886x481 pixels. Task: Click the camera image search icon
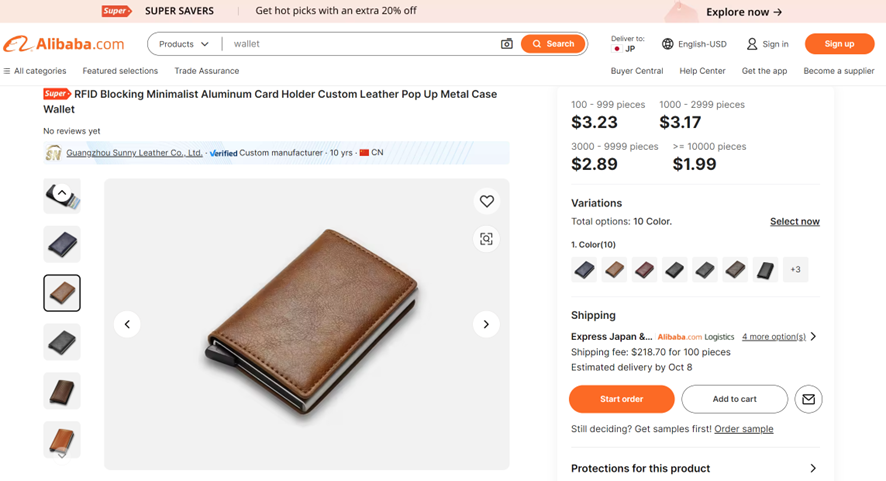[x=506, y=44]
